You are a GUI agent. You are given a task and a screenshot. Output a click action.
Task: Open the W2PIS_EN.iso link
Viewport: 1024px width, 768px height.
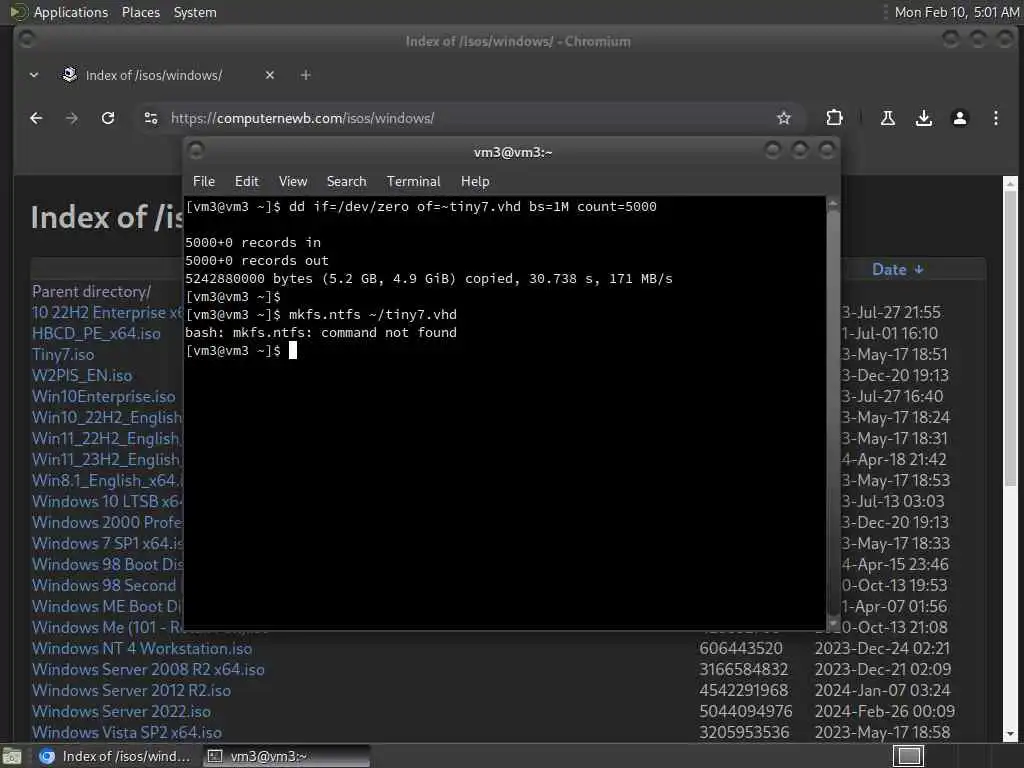point(82,376)
